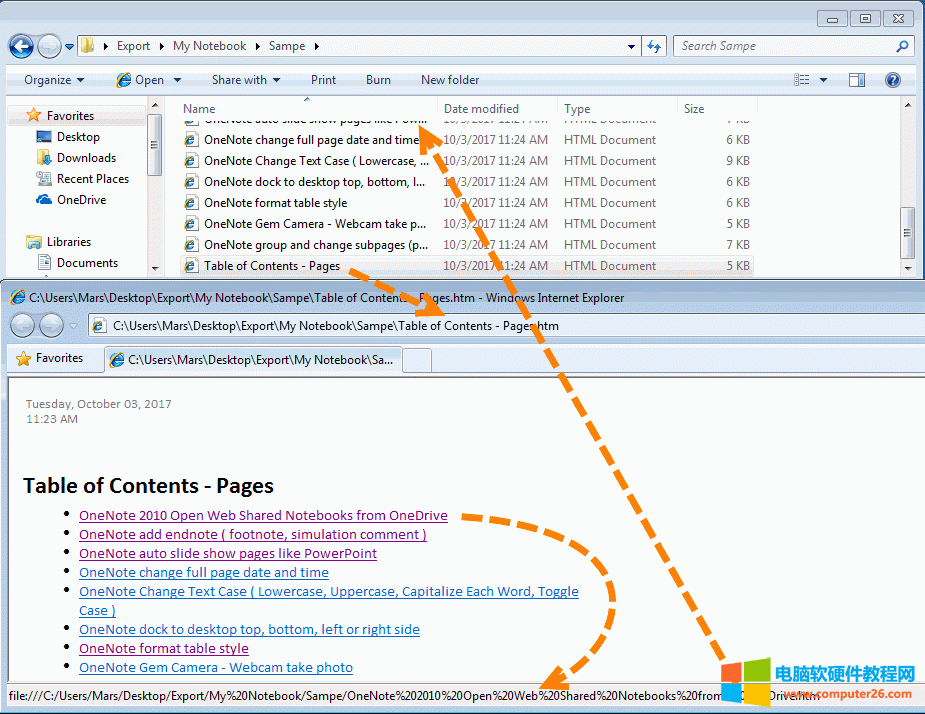Select the Table of Contents - Pages file
The image size is (925, 714).
(271, 266)
